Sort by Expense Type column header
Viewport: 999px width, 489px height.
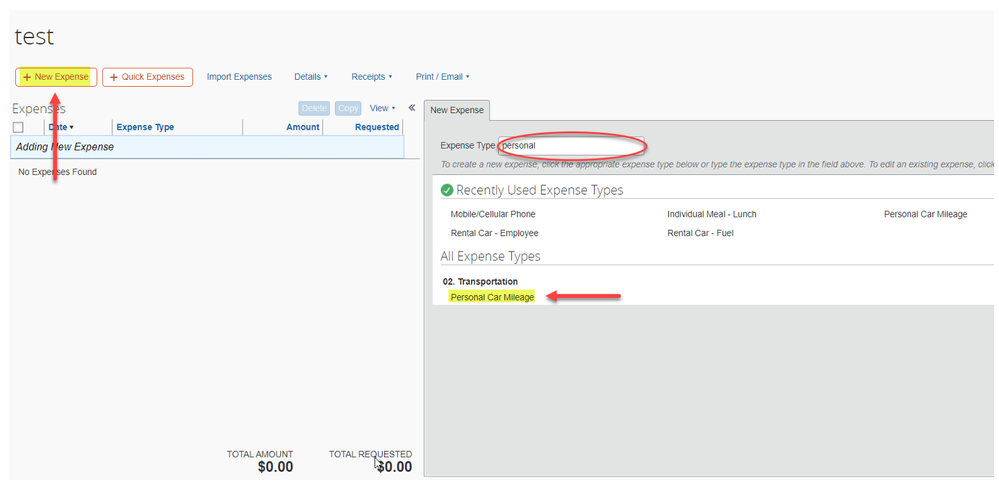click(145, 127)
